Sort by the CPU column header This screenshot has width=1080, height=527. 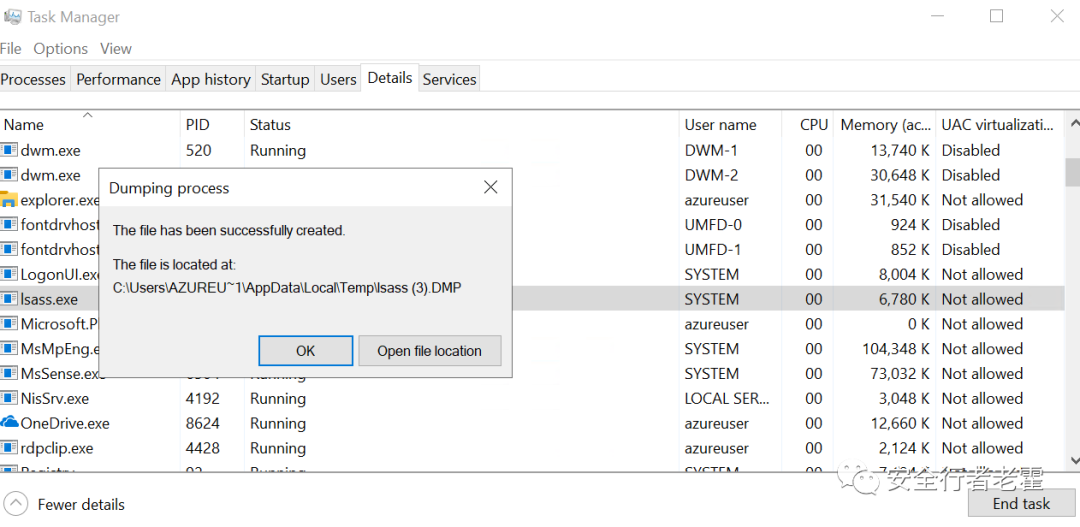click(807, 125)
